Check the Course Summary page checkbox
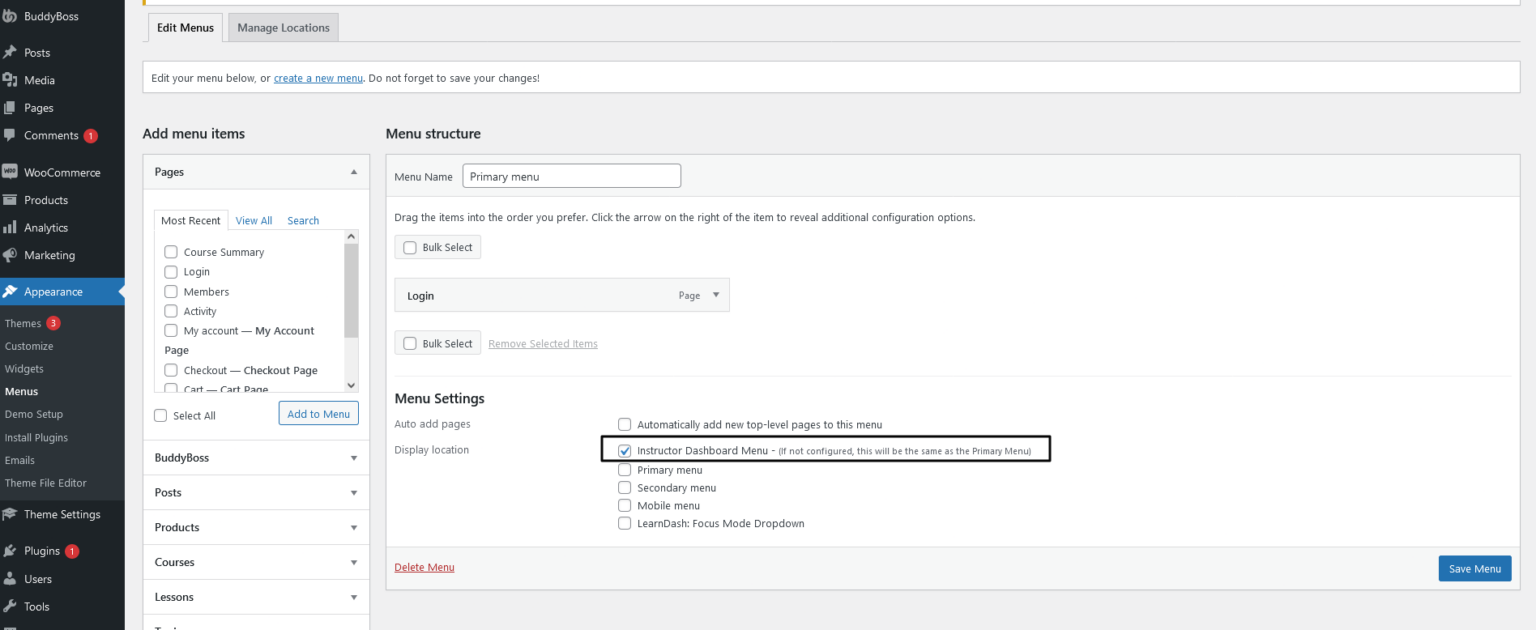The width and height of the screenshot is (1536, 630). (x=171, y=252)
